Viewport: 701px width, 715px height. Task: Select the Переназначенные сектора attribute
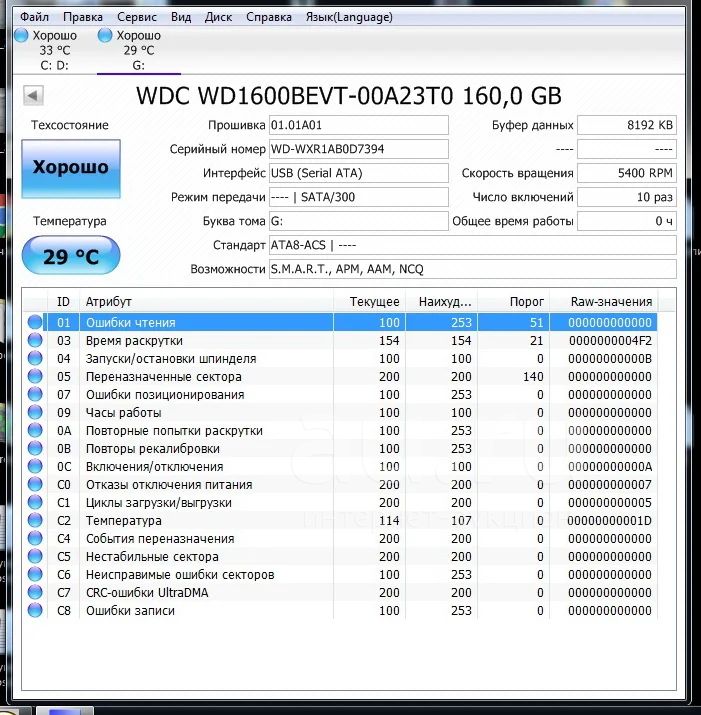point(164,377)
